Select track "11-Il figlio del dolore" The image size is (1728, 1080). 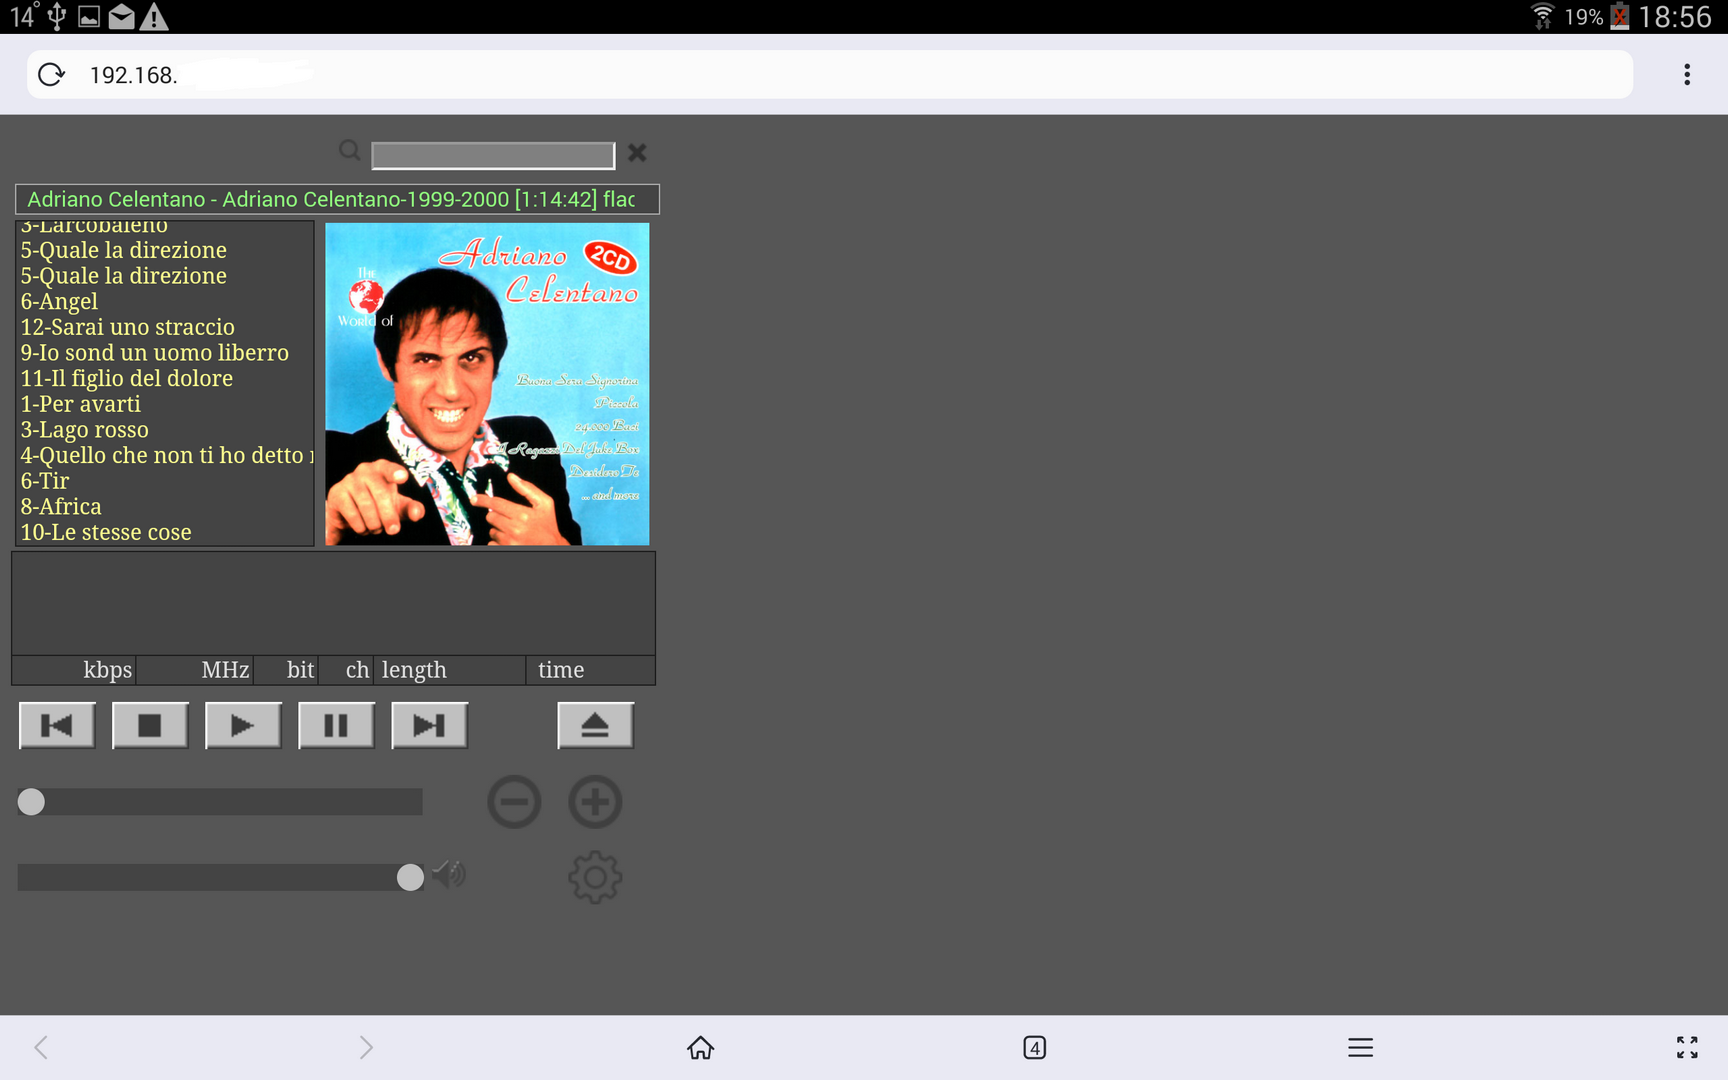point(127,379)
